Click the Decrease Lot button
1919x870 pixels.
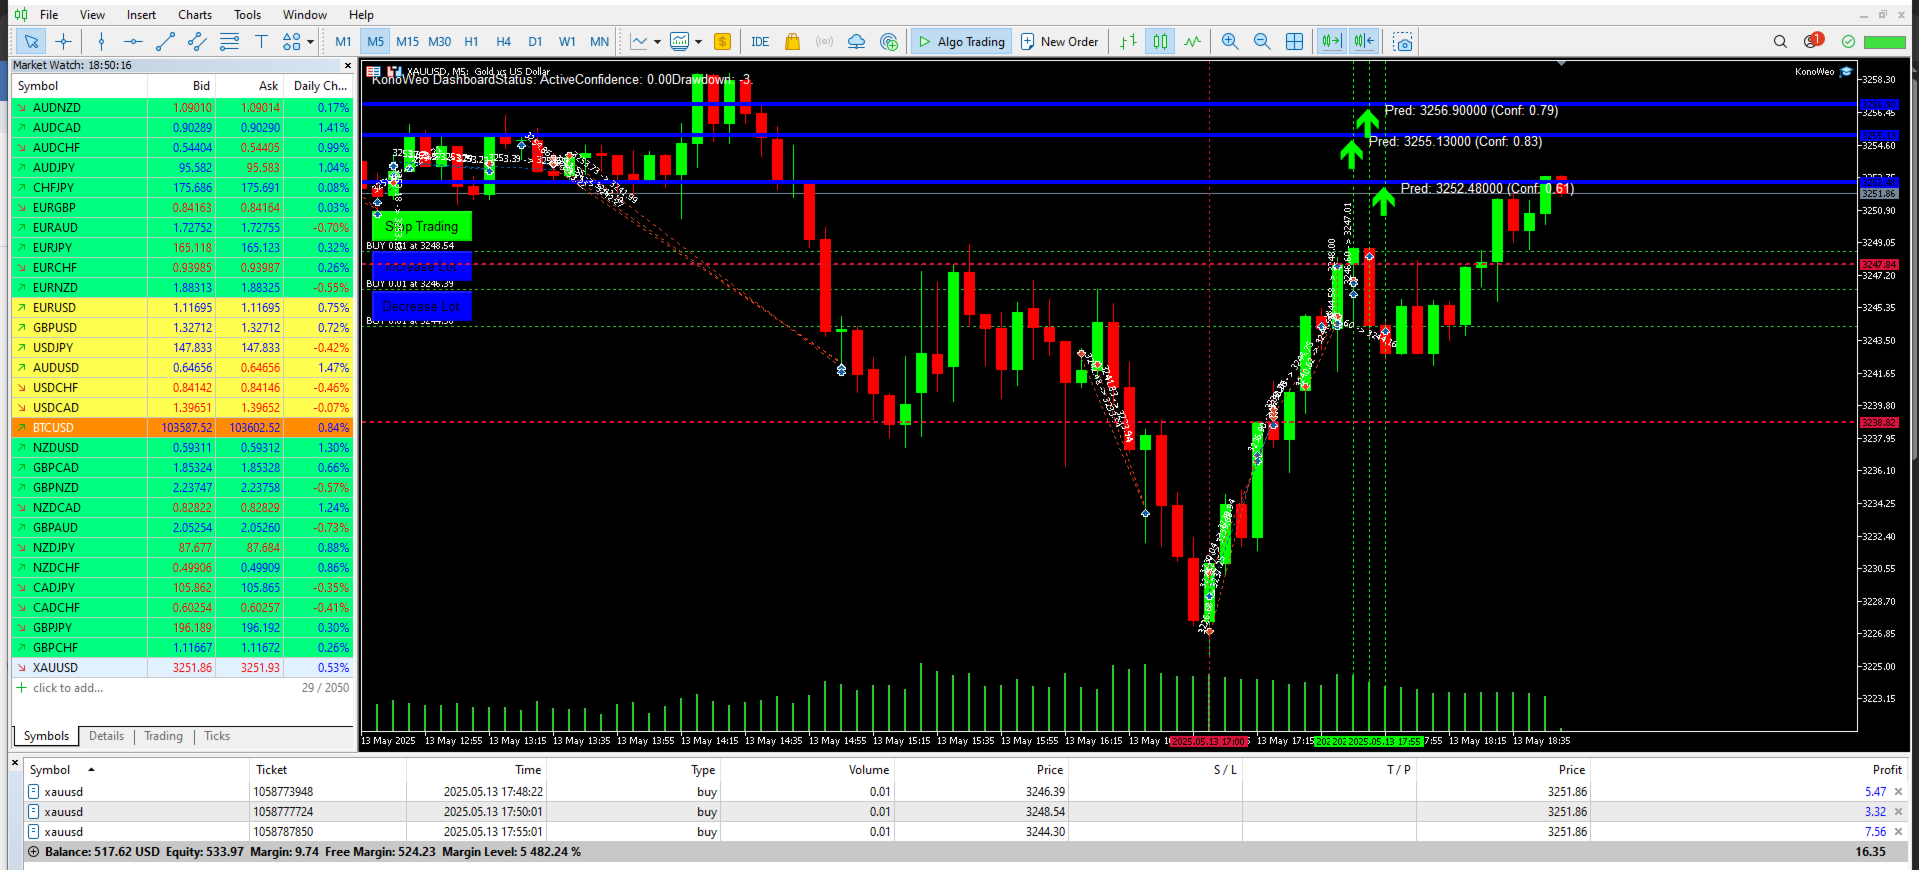(x=421, y=307)
